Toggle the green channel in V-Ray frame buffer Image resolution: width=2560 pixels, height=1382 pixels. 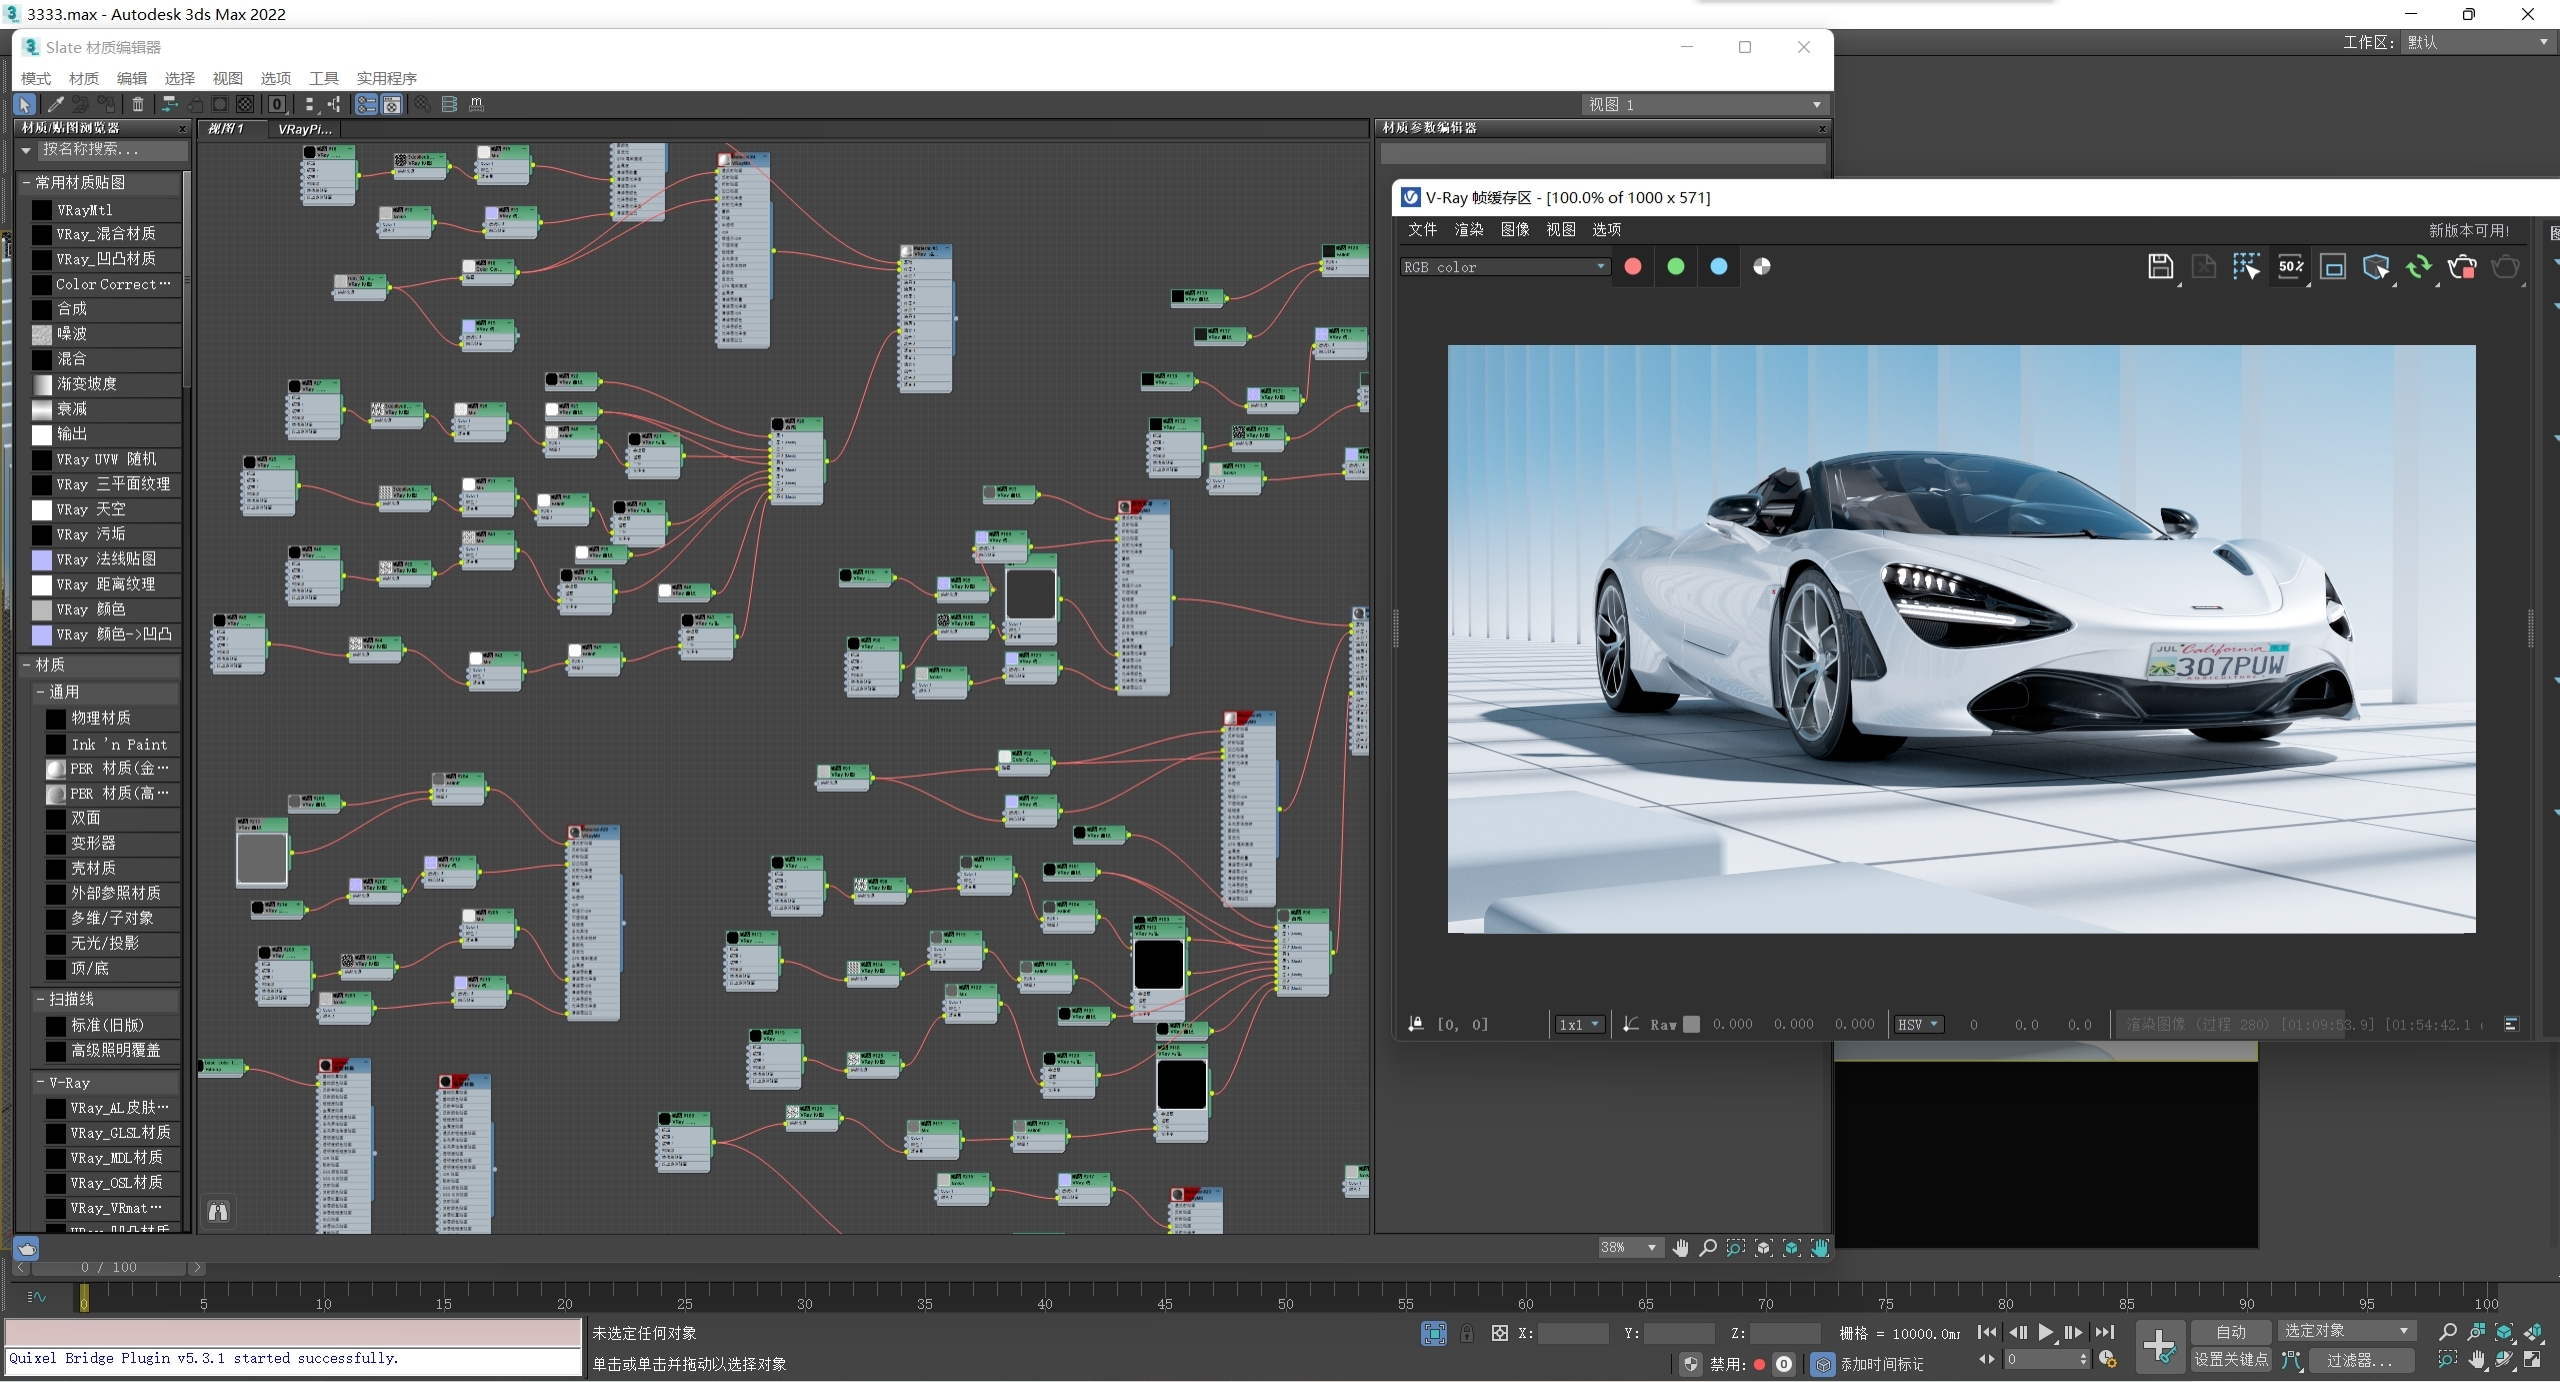(1677, 266)
